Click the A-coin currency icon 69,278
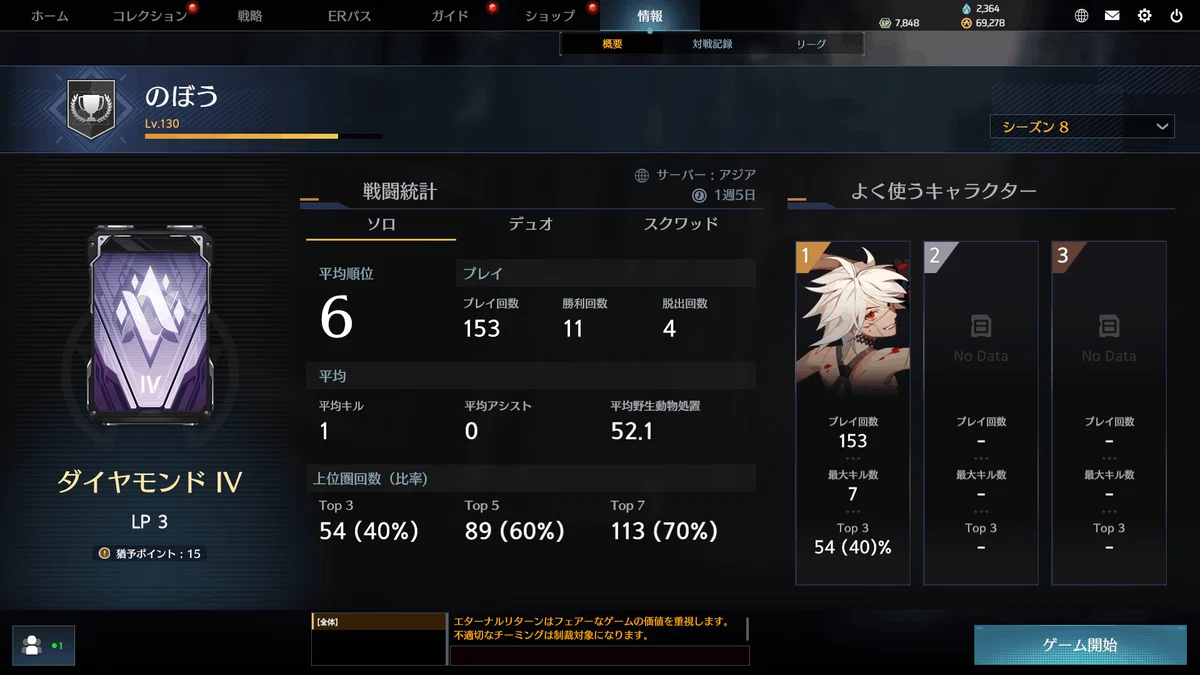 point(966,23)
